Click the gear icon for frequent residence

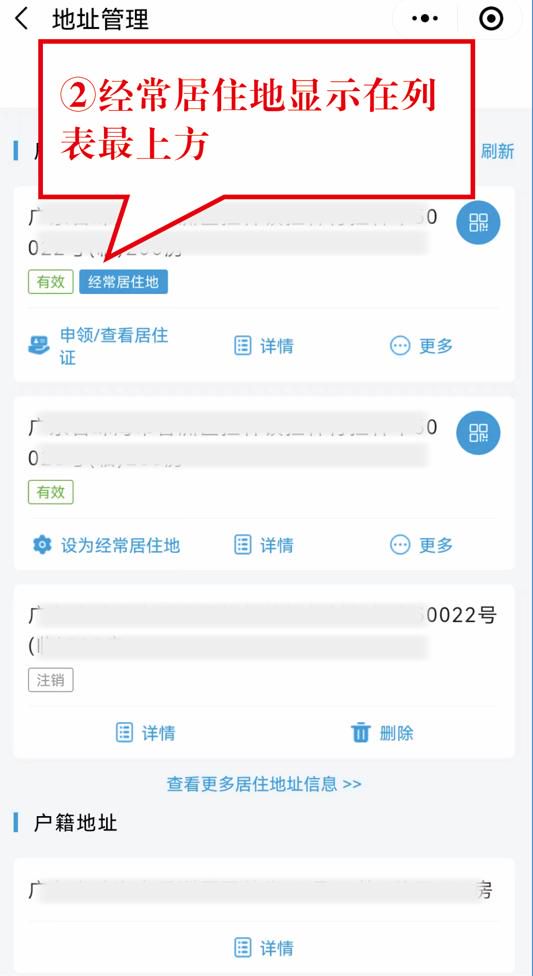click(41, 545)
